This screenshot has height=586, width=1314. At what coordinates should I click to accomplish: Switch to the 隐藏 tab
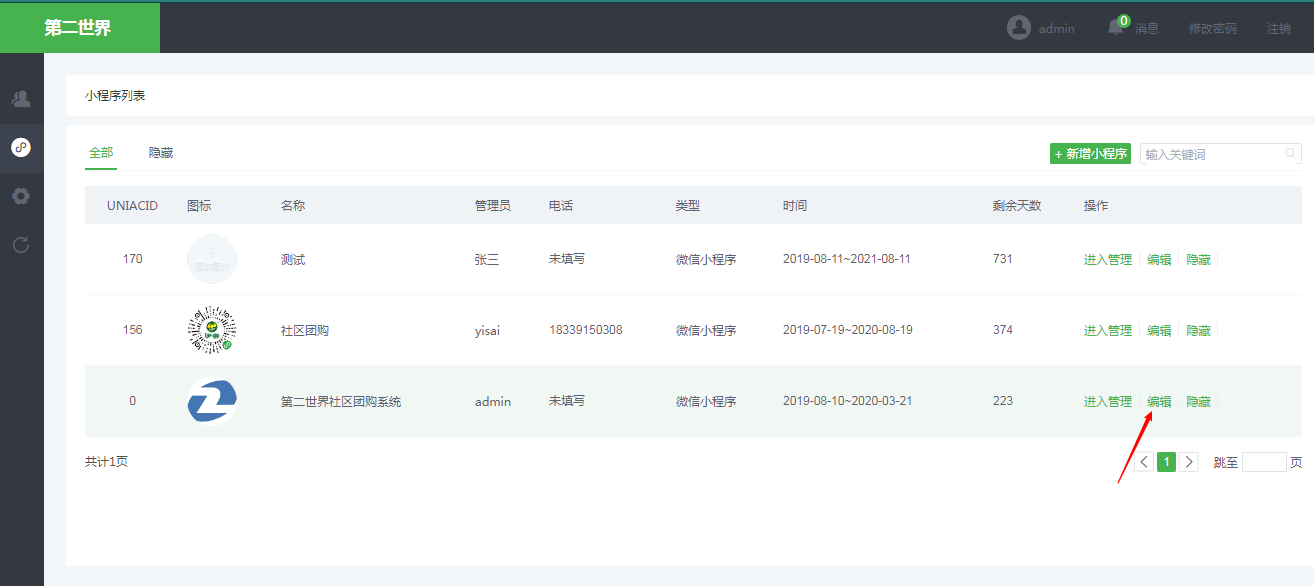click(x=161, y=153)
